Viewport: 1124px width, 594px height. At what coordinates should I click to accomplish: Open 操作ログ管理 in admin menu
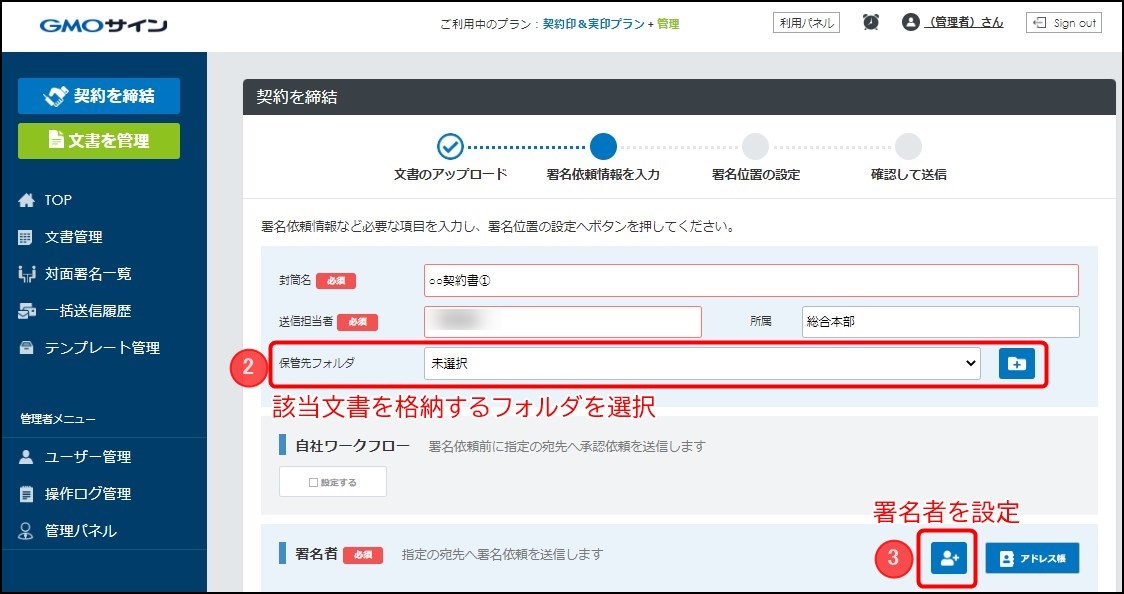pos(87,494)
